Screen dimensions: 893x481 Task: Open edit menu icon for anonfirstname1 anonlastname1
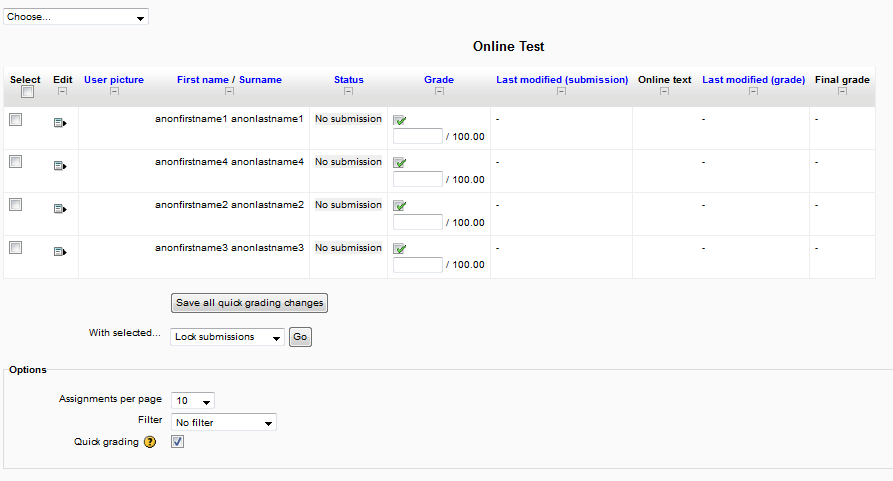[x=60, y=122]
